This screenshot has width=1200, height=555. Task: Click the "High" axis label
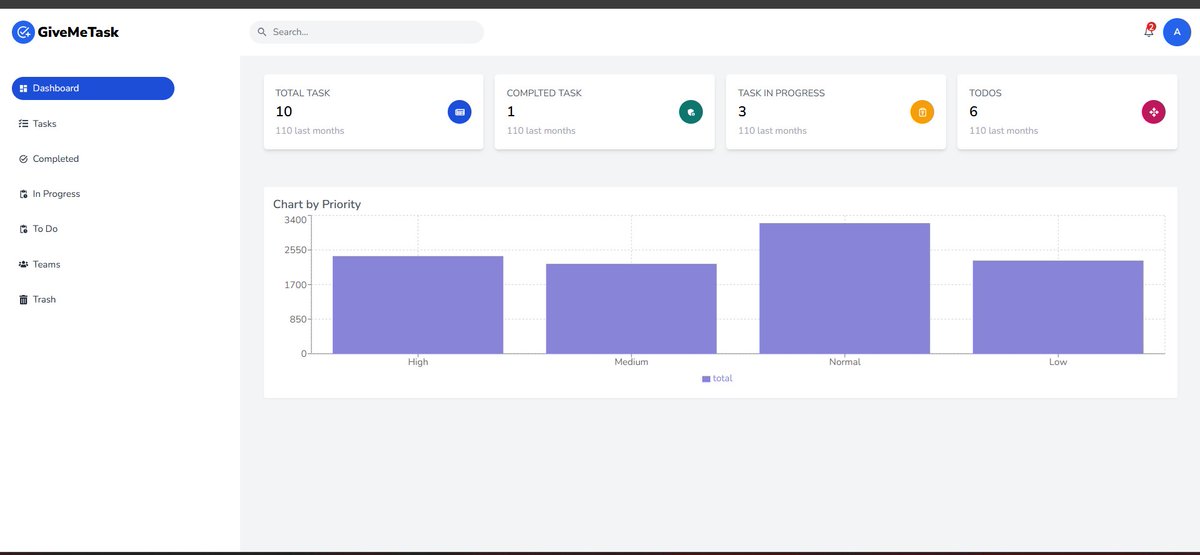click(418, 362)
